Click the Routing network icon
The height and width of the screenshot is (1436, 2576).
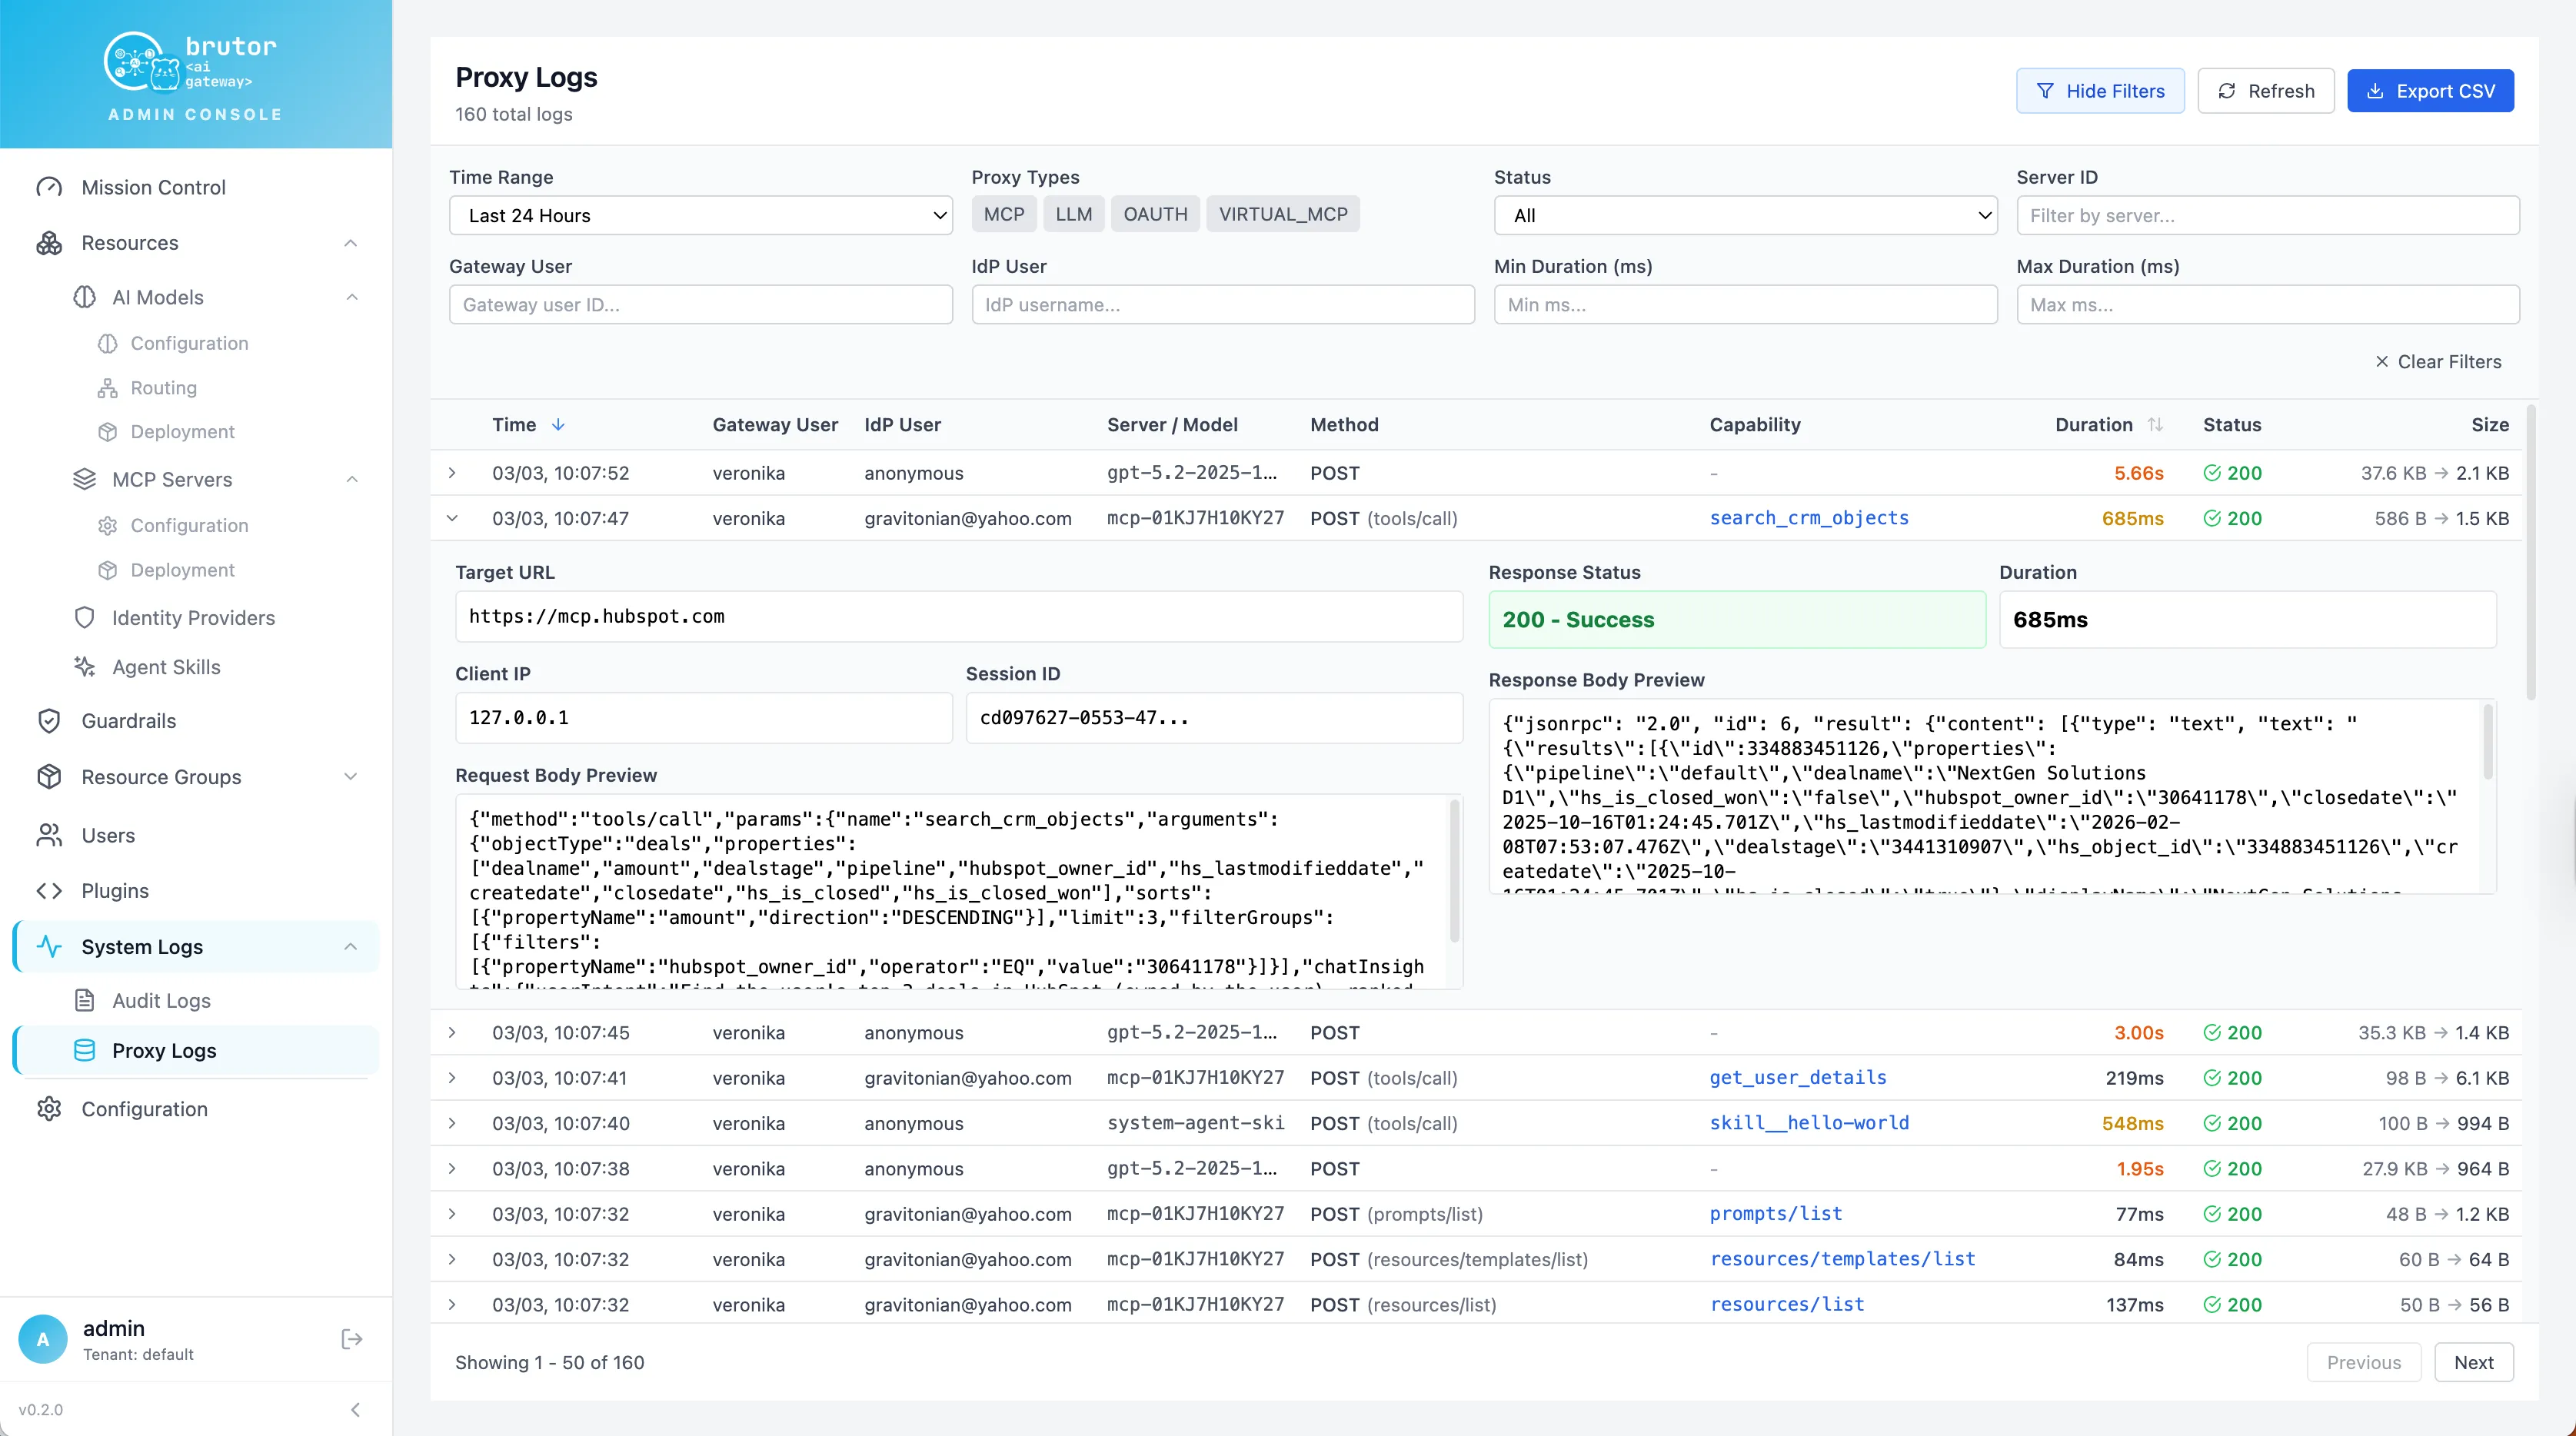(x=107, y=388)
